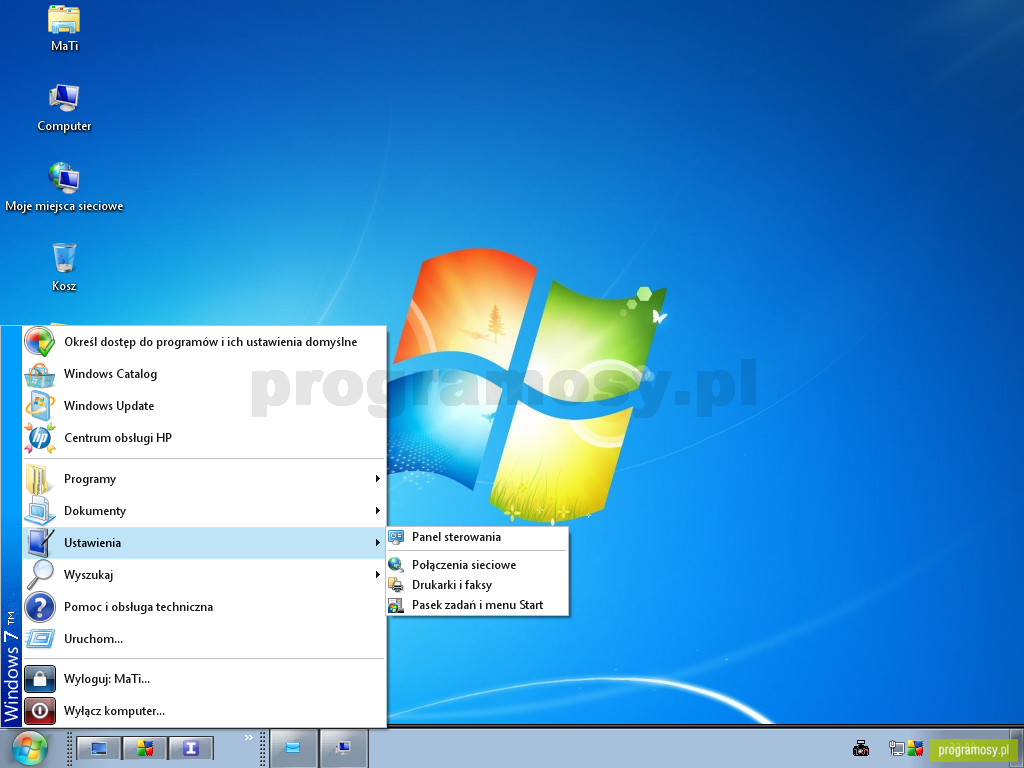Click the network connection tray icon
The height and width of the screenshot is (768, 1024).
tap(897, 748)
